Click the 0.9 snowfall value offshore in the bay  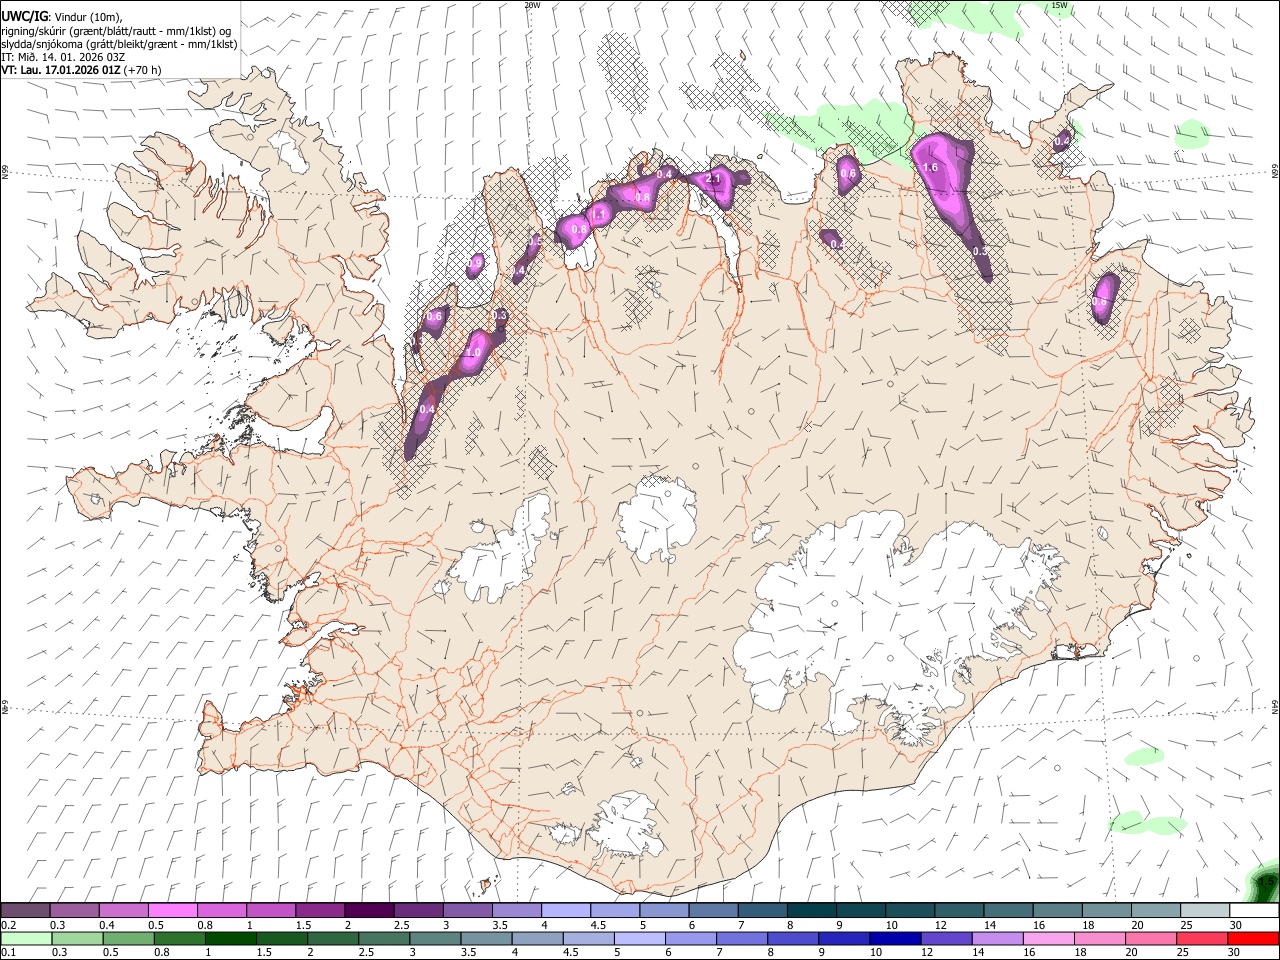(476, 263)
